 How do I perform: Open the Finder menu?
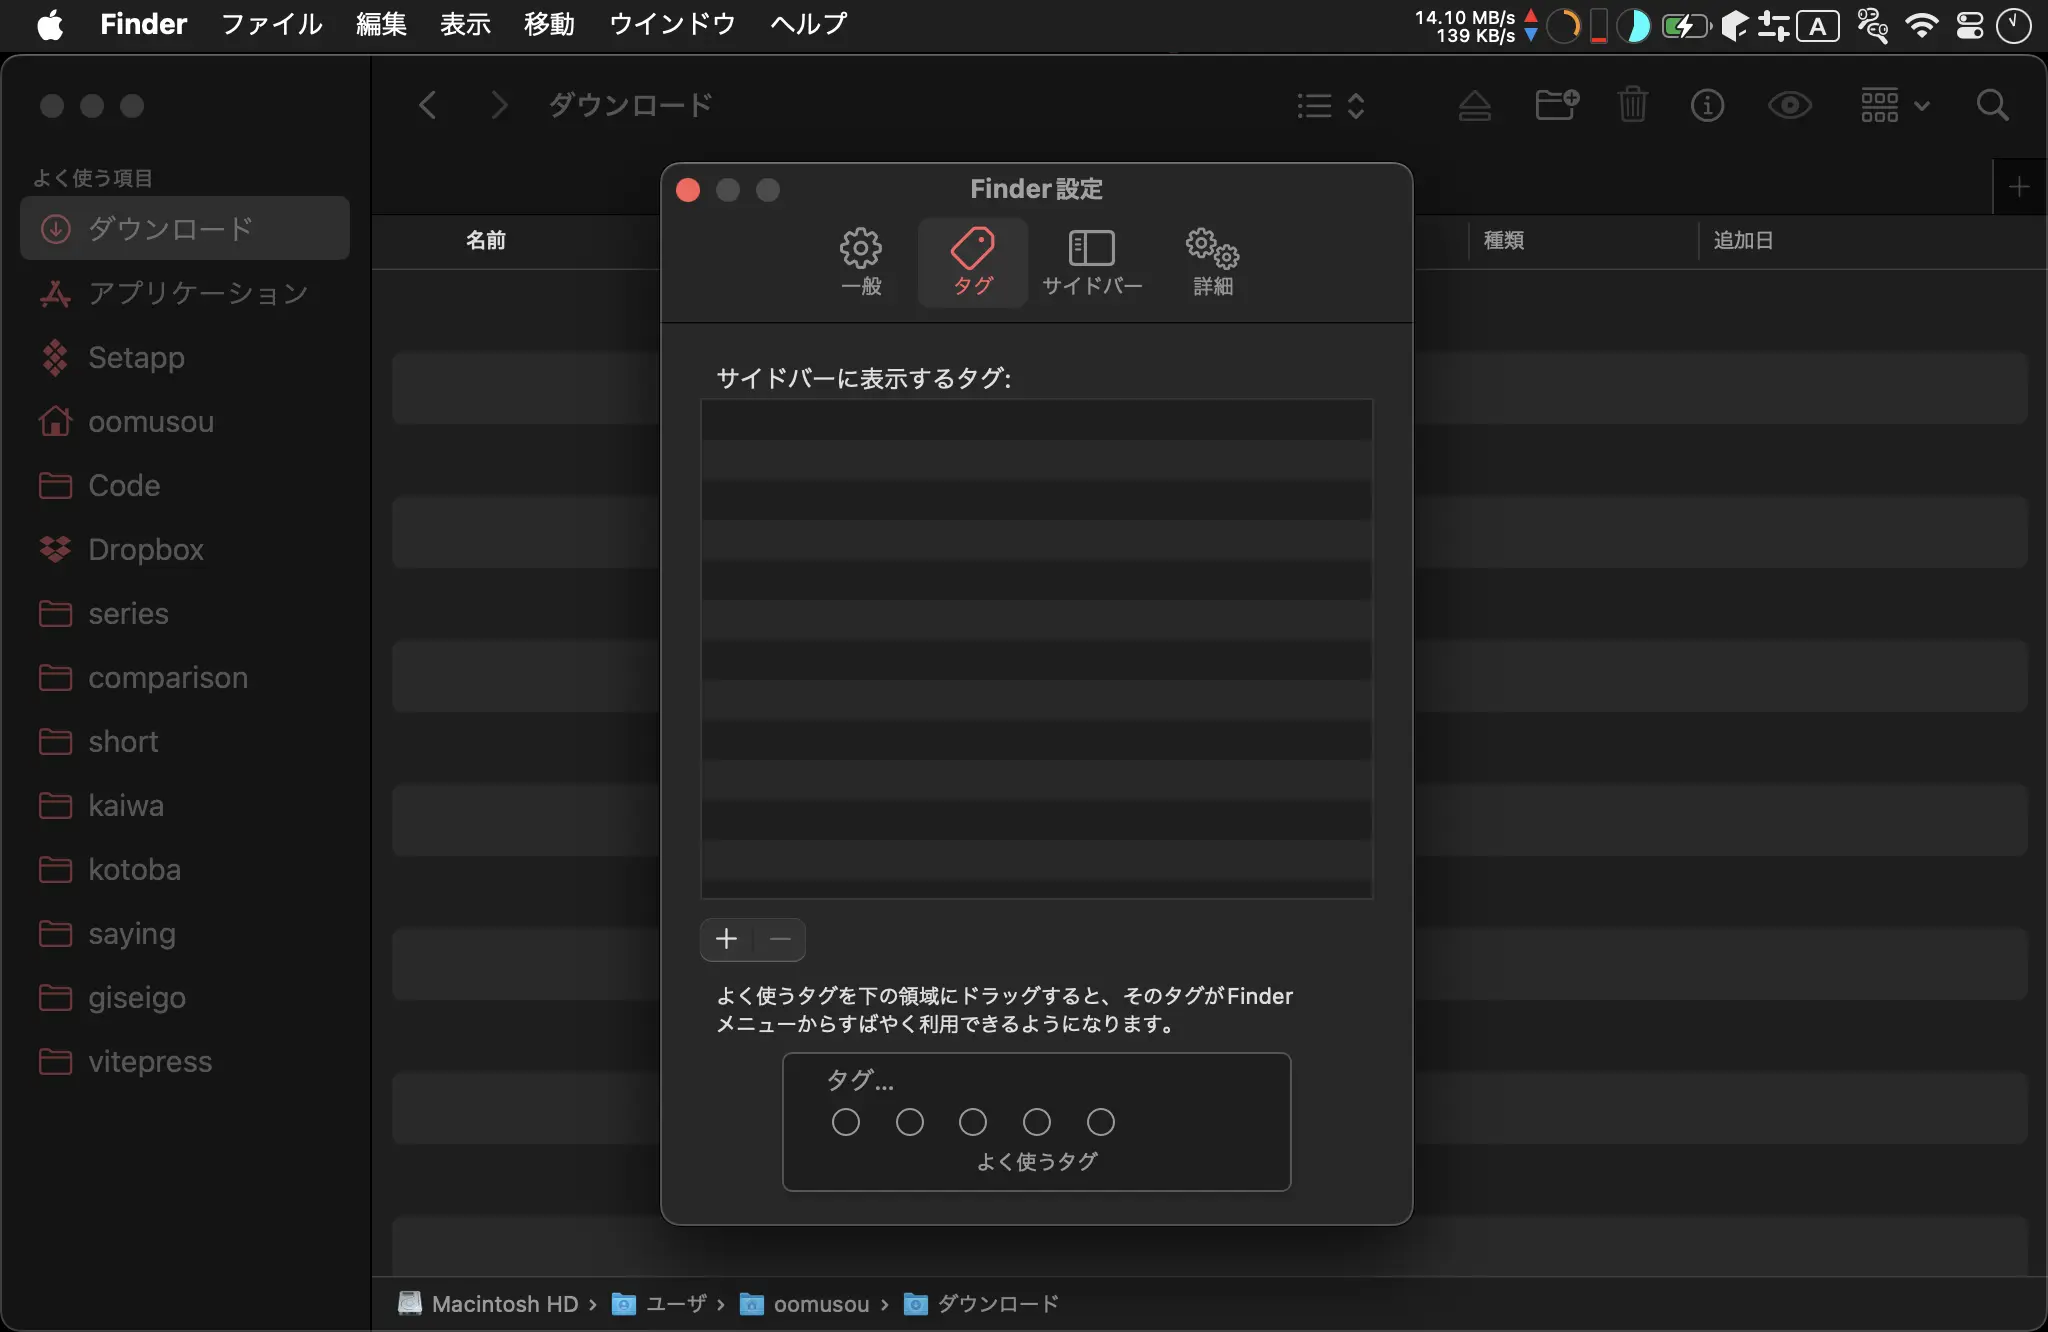click(143, 24)
